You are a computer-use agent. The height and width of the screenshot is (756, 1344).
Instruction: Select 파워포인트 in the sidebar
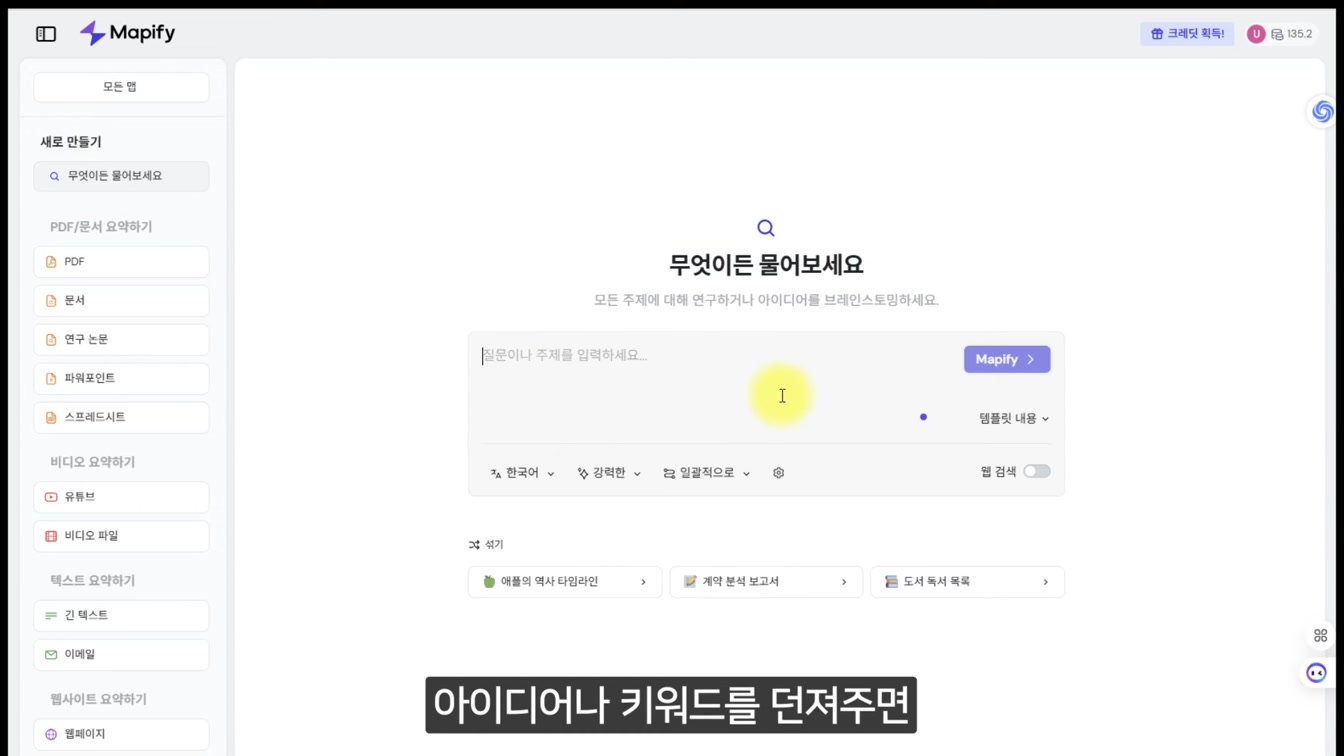click(121, 379)
